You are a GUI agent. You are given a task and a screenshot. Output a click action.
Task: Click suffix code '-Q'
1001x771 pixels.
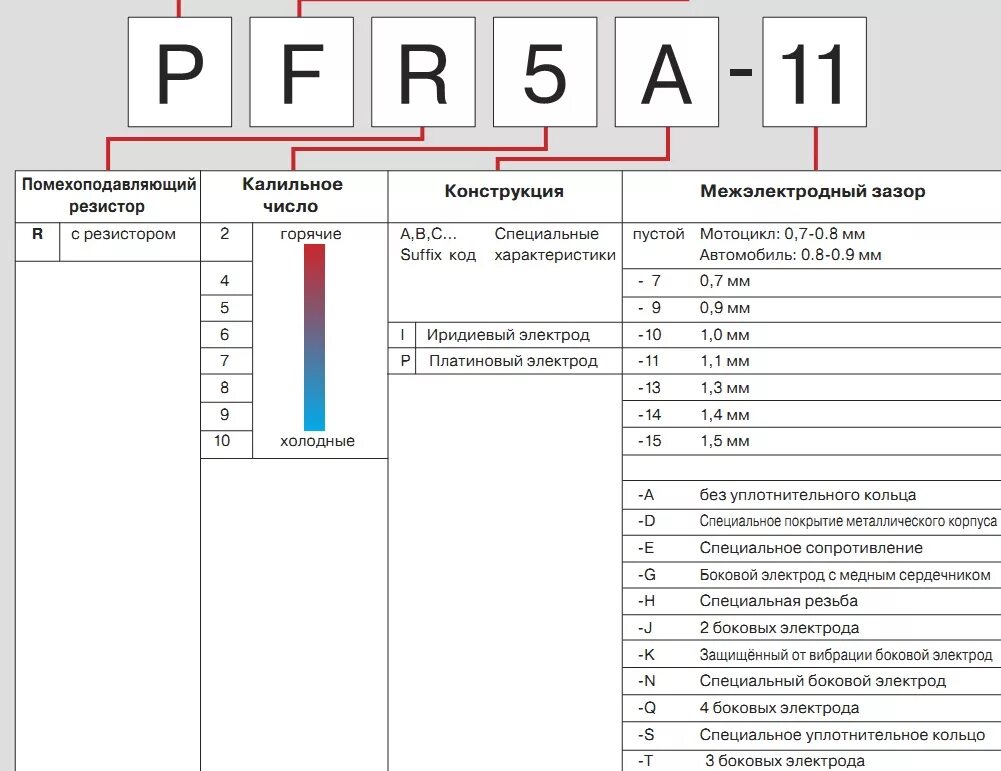point(647,708)
